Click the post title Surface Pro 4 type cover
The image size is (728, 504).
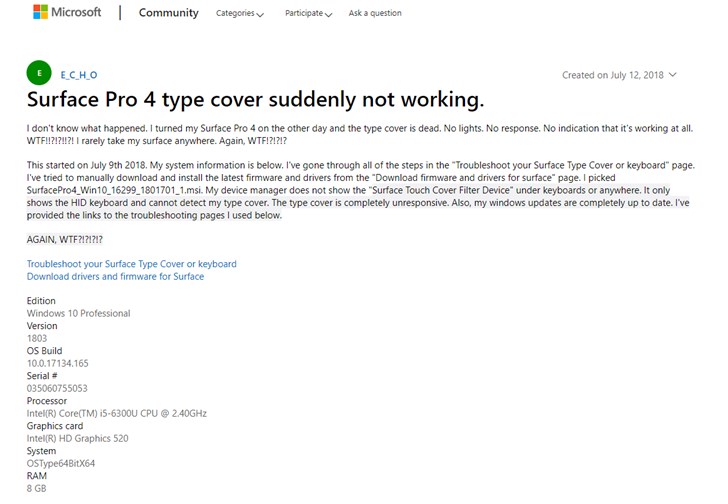tap(255, 99)
